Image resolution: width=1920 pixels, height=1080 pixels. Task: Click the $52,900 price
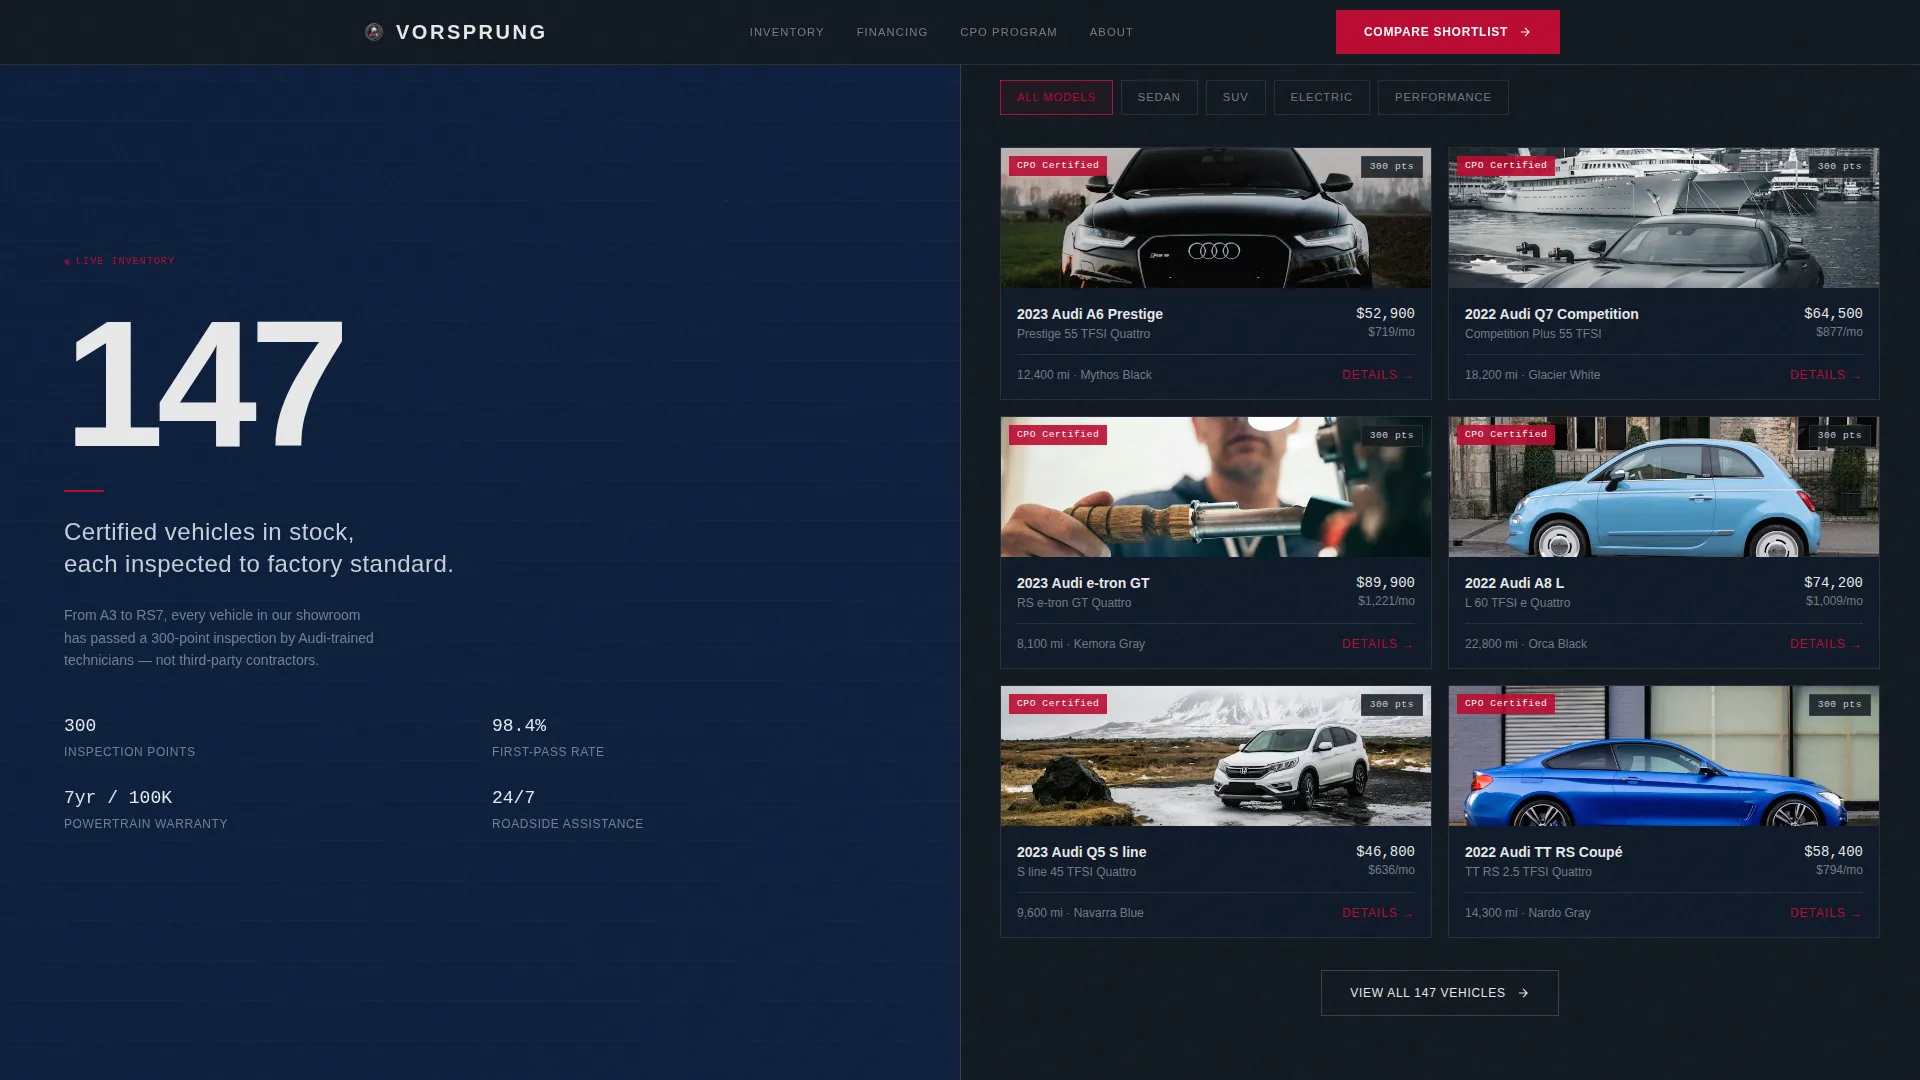1385,314
